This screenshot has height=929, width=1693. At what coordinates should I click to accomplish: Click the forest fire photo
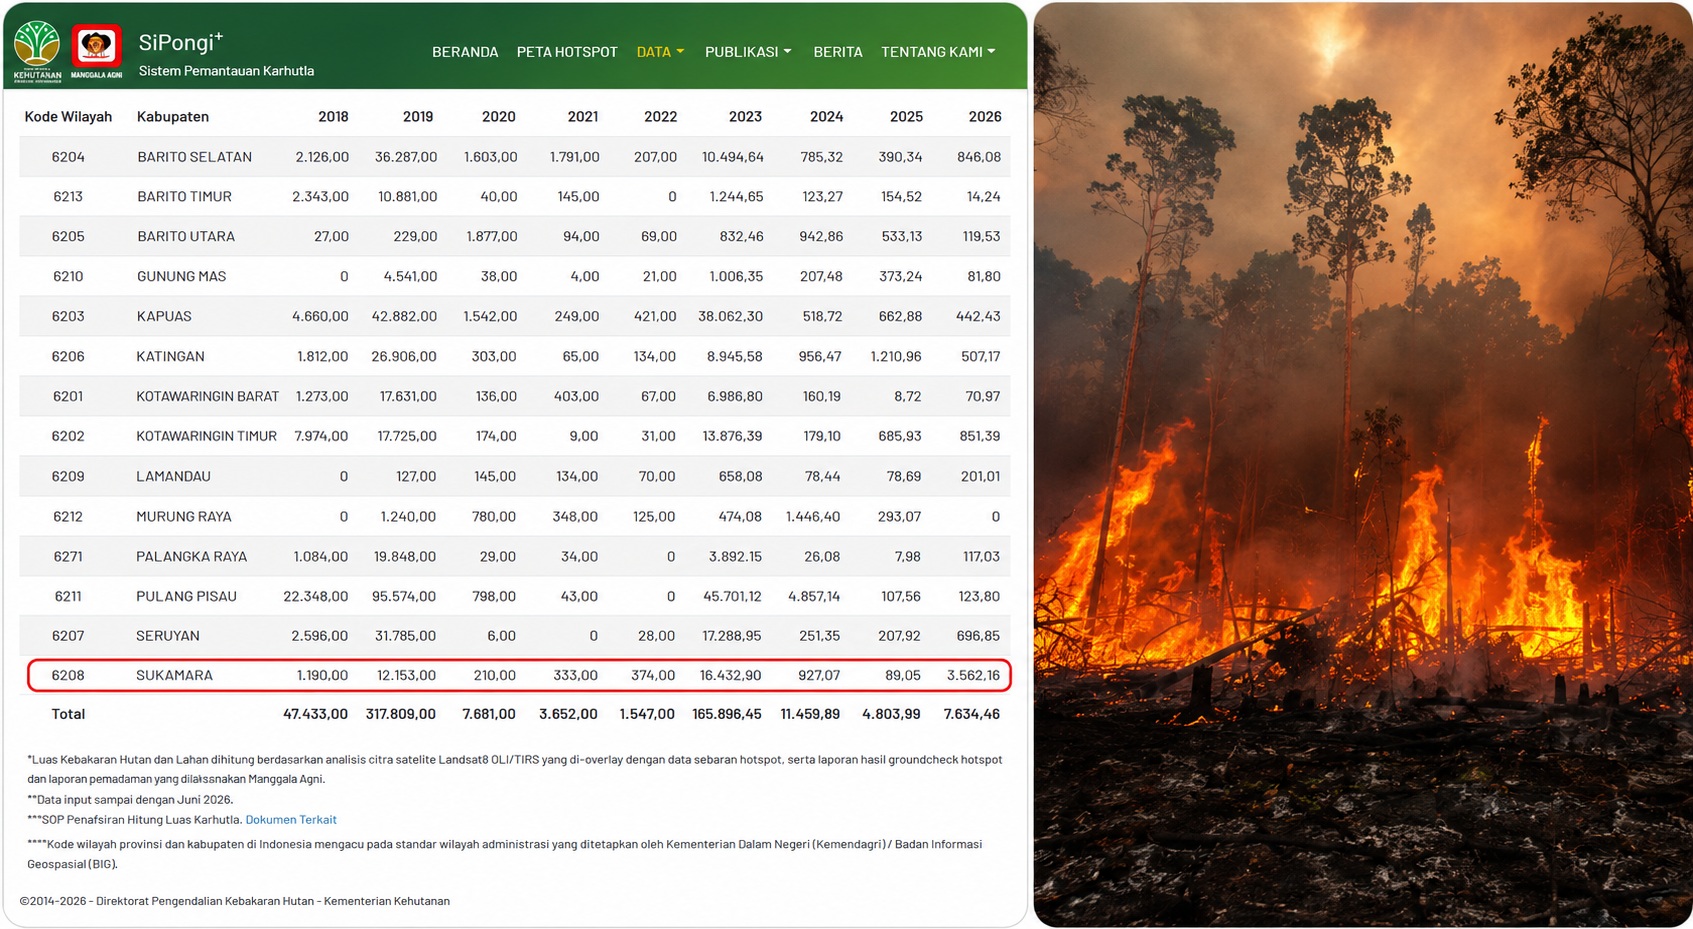click(x=1363, y=465)
